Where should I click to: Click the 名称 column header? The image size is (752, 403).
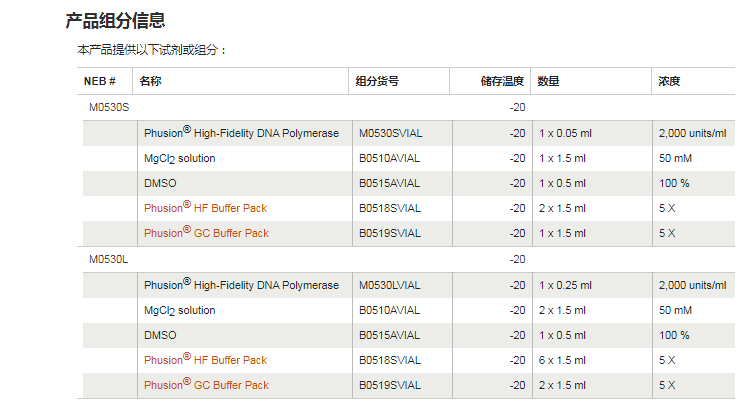(x=150, y=81)
